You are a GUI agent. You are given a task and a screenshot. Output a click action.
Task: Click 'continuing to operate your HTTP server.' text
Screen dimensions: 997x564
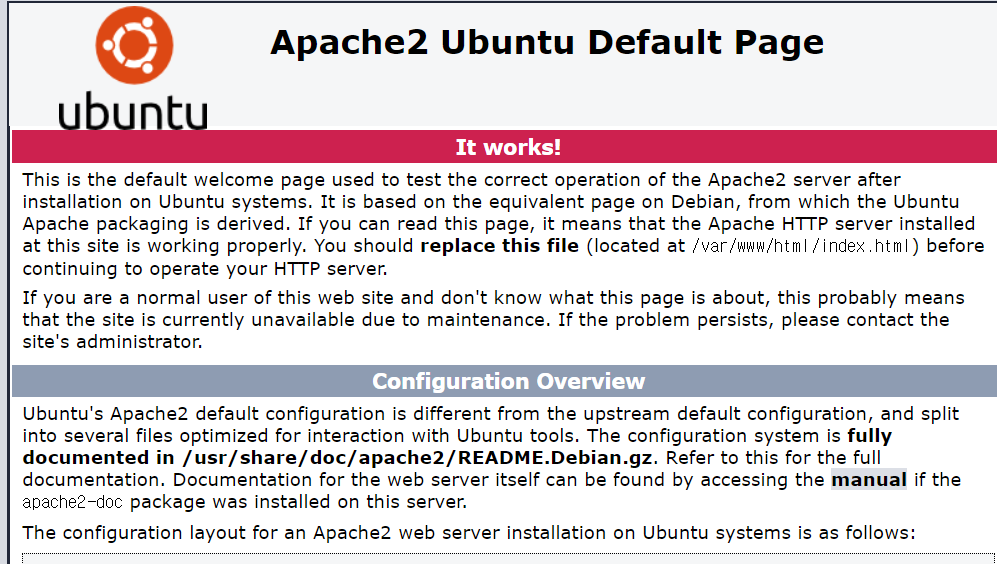(x=205, y=269)
